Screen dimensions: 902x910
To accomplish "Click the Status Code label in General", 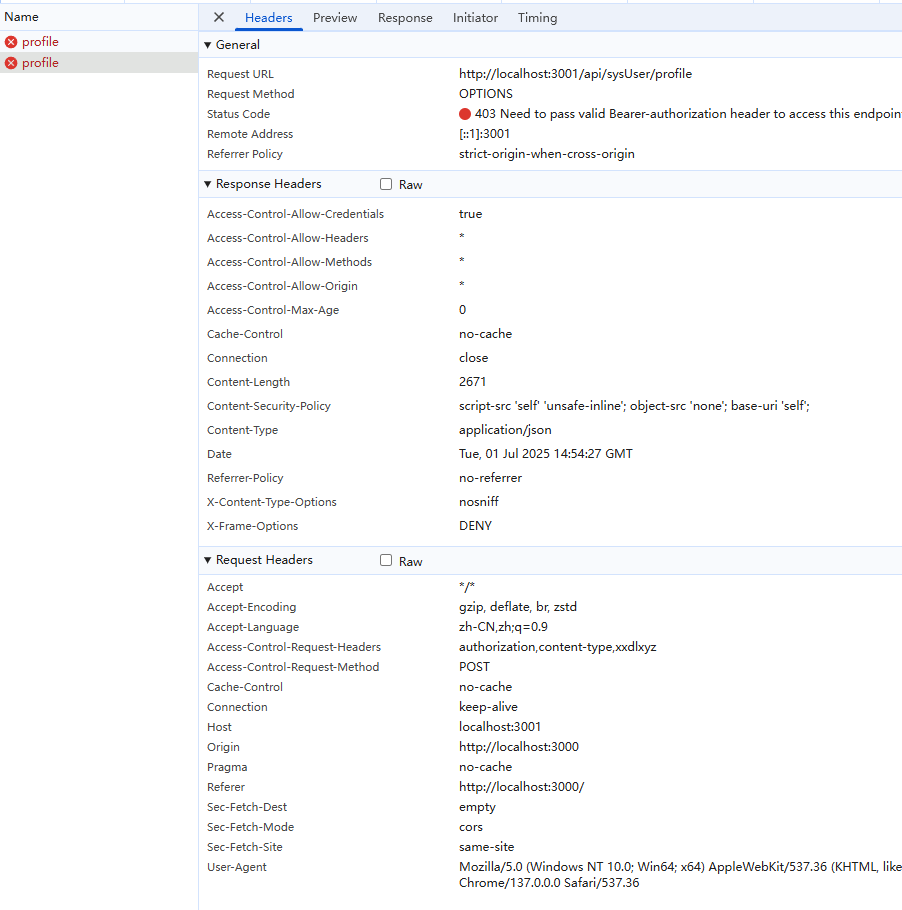I will 239,114.
